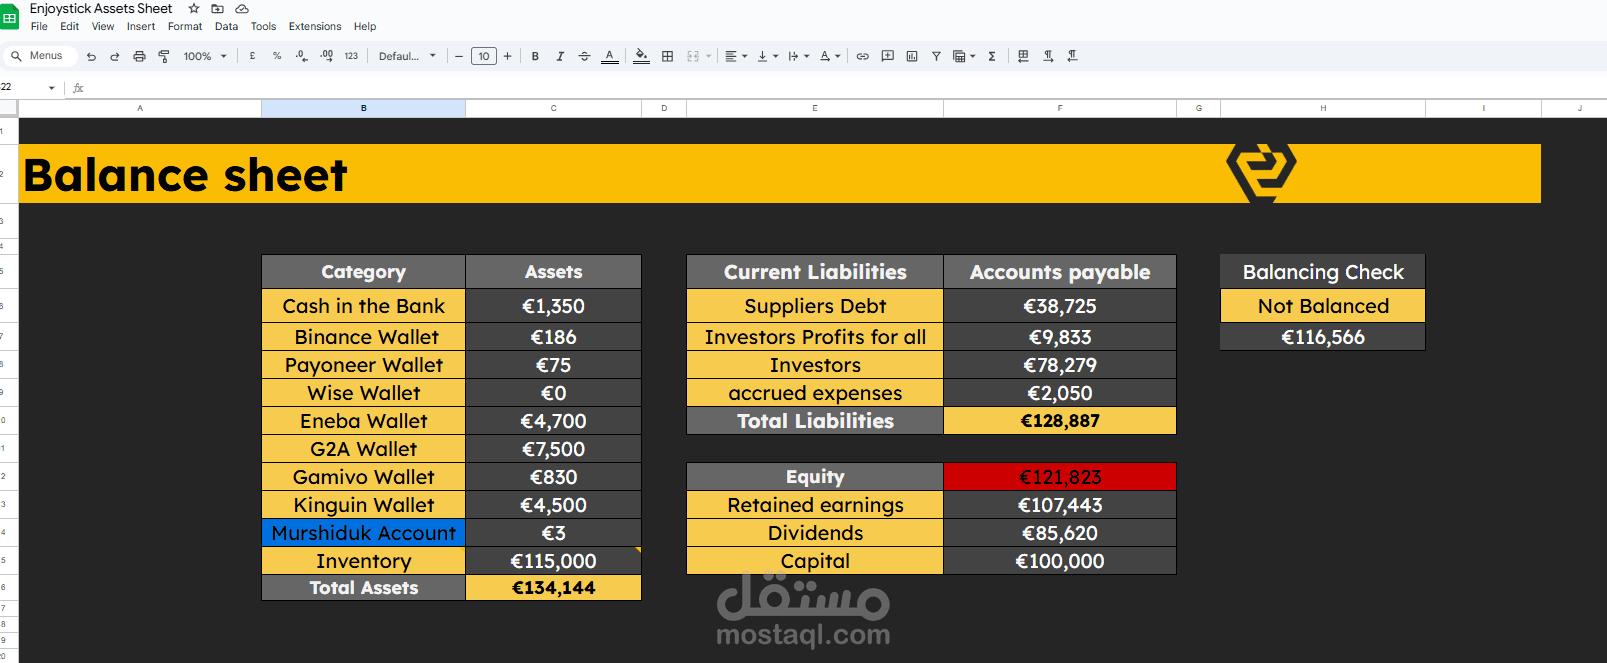Open the zoom level 100% dropdown
The image size is (1607, 663).
[205, 56]
